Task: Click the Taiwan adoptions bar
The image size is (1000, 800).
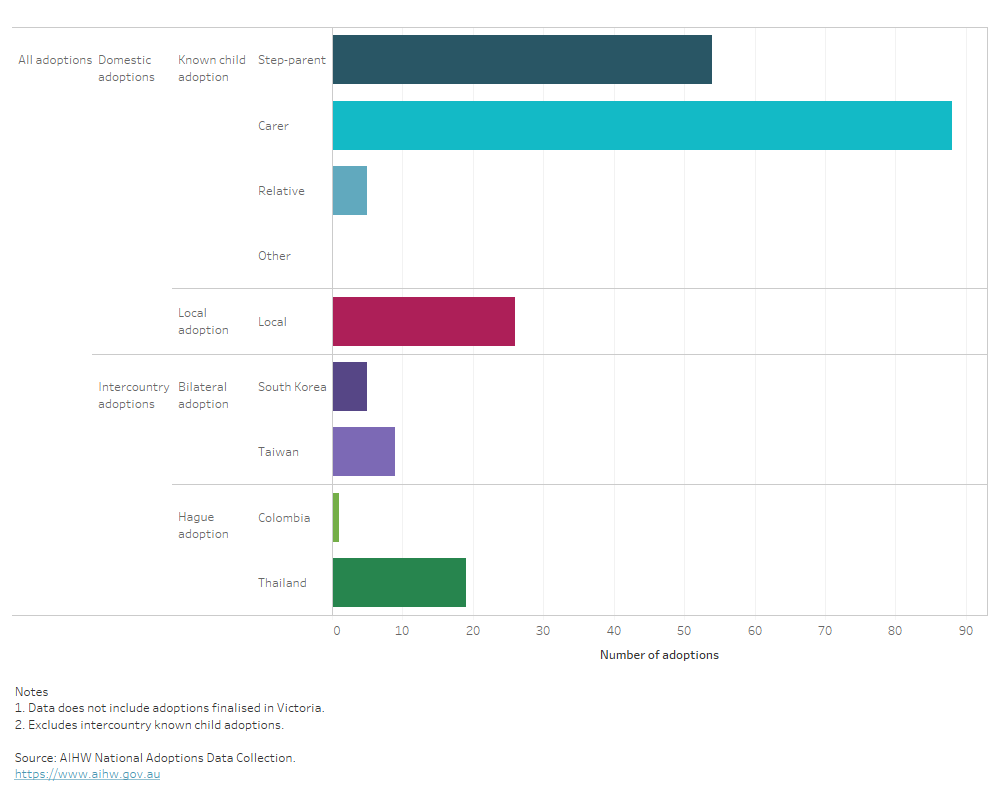Action: (362, 451)
